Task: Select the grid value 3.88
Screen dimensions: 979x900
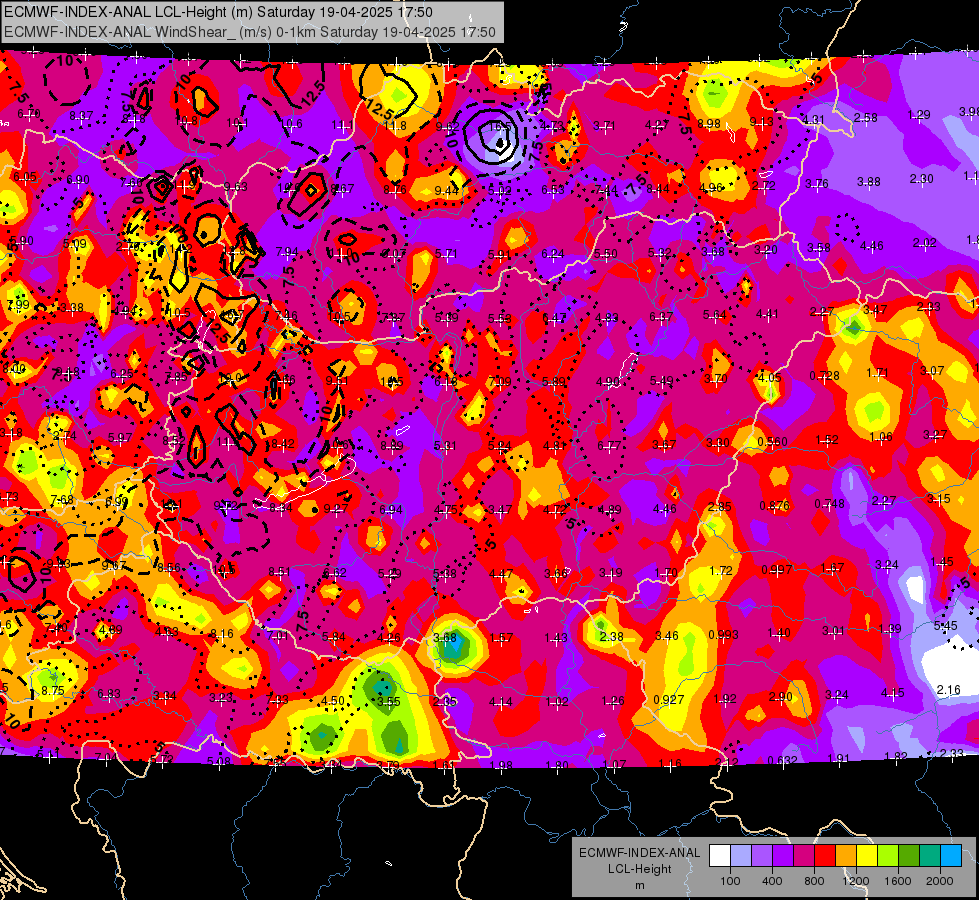Action: pos(868,182)
